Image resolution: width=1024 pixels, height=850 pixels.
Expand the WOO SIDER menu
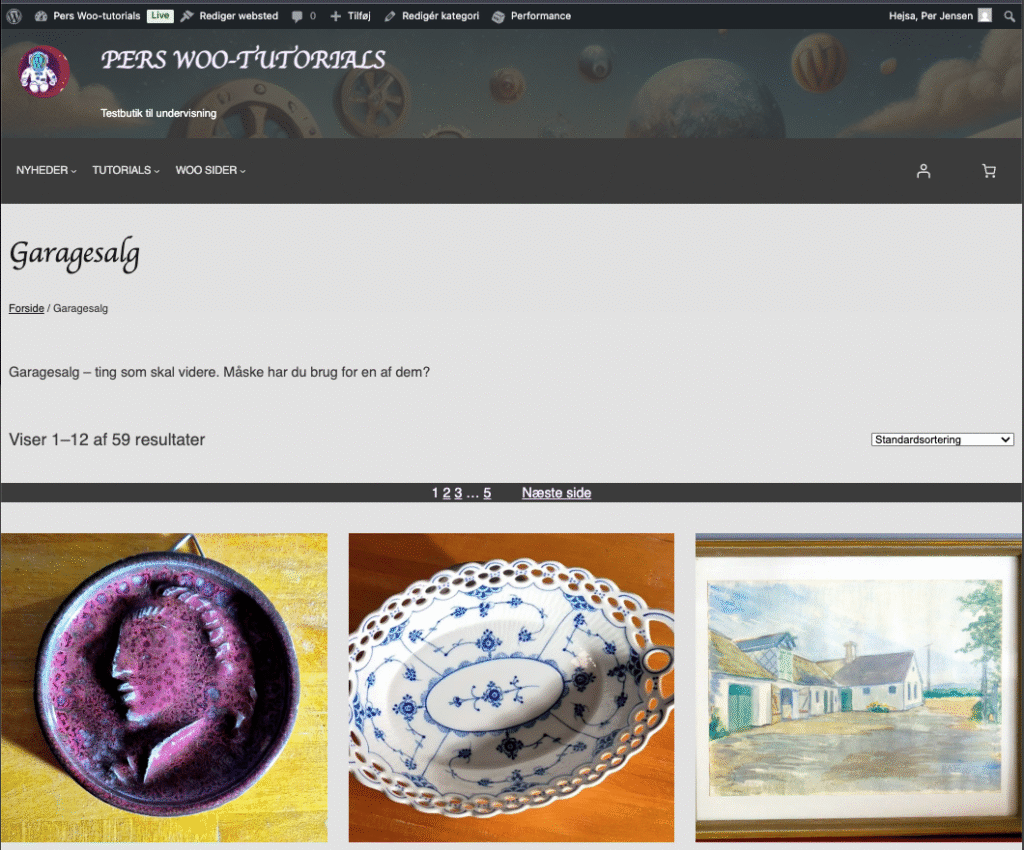point(210,170)
